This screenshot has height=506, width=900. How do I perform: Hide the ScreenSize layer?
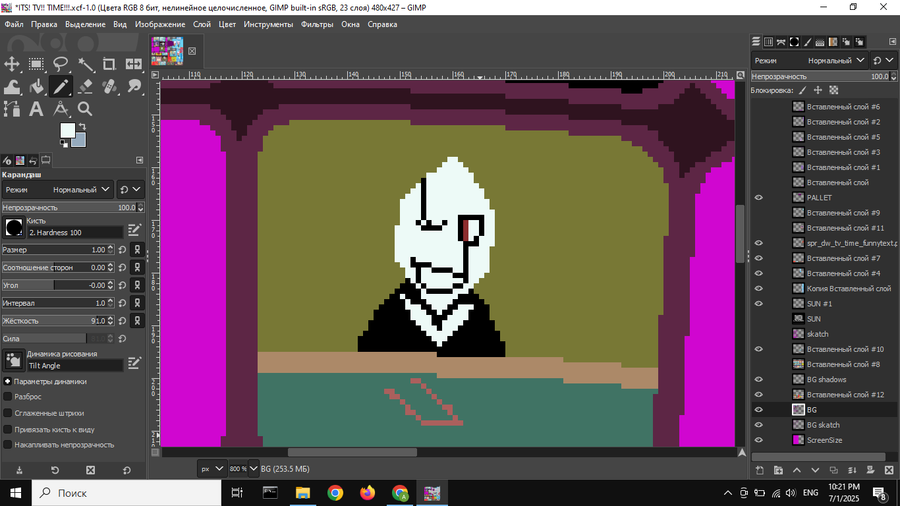pyautogui.click(x=759, y=440)
